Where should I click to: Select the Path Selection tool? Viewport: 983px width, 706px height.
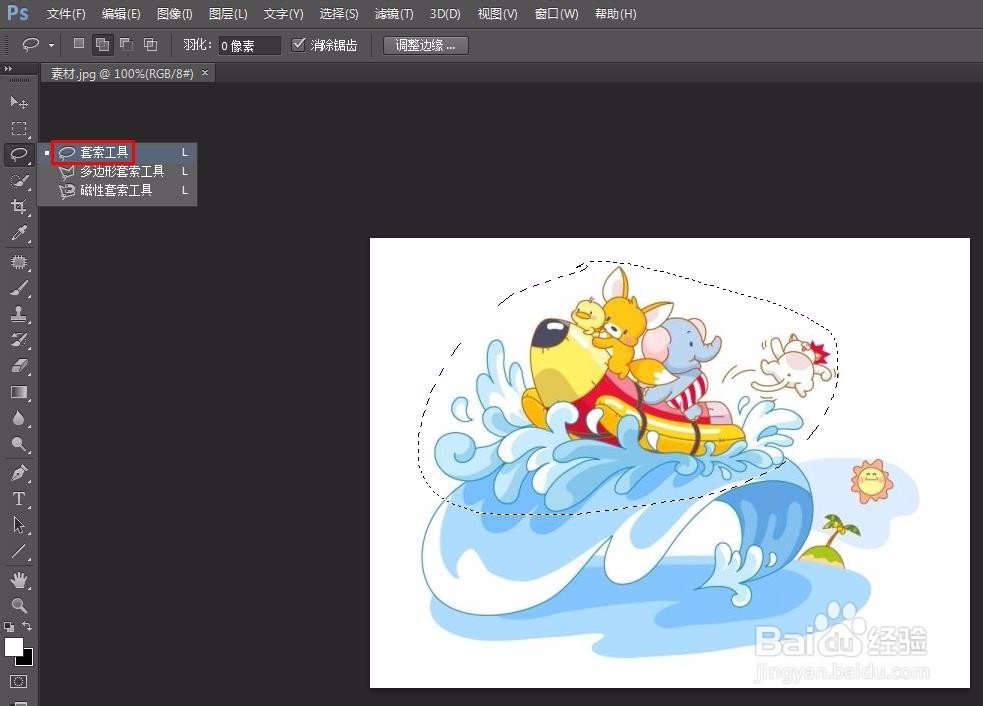tap(19, 525)
